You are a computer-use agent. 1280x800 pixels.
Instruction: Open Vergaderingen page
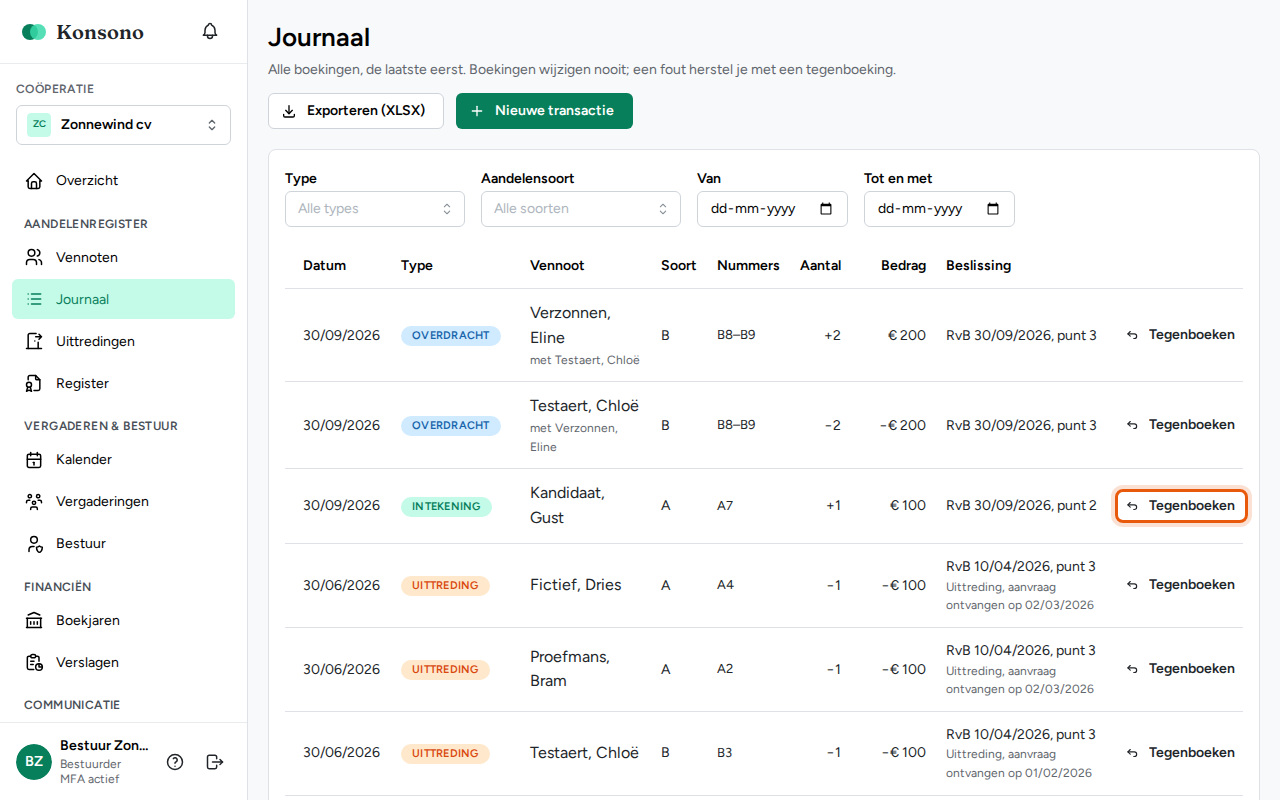coord(123,502)
